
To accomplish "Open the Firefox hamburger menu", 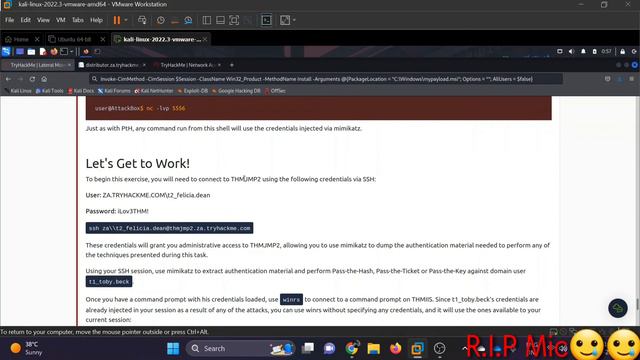I will pyautogui.click(x=631, y=79).
